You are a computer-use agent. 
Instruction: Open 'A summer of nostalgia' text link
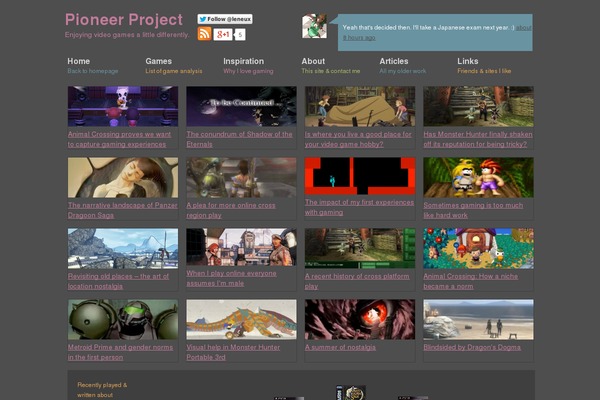click(x=340, y=347)
